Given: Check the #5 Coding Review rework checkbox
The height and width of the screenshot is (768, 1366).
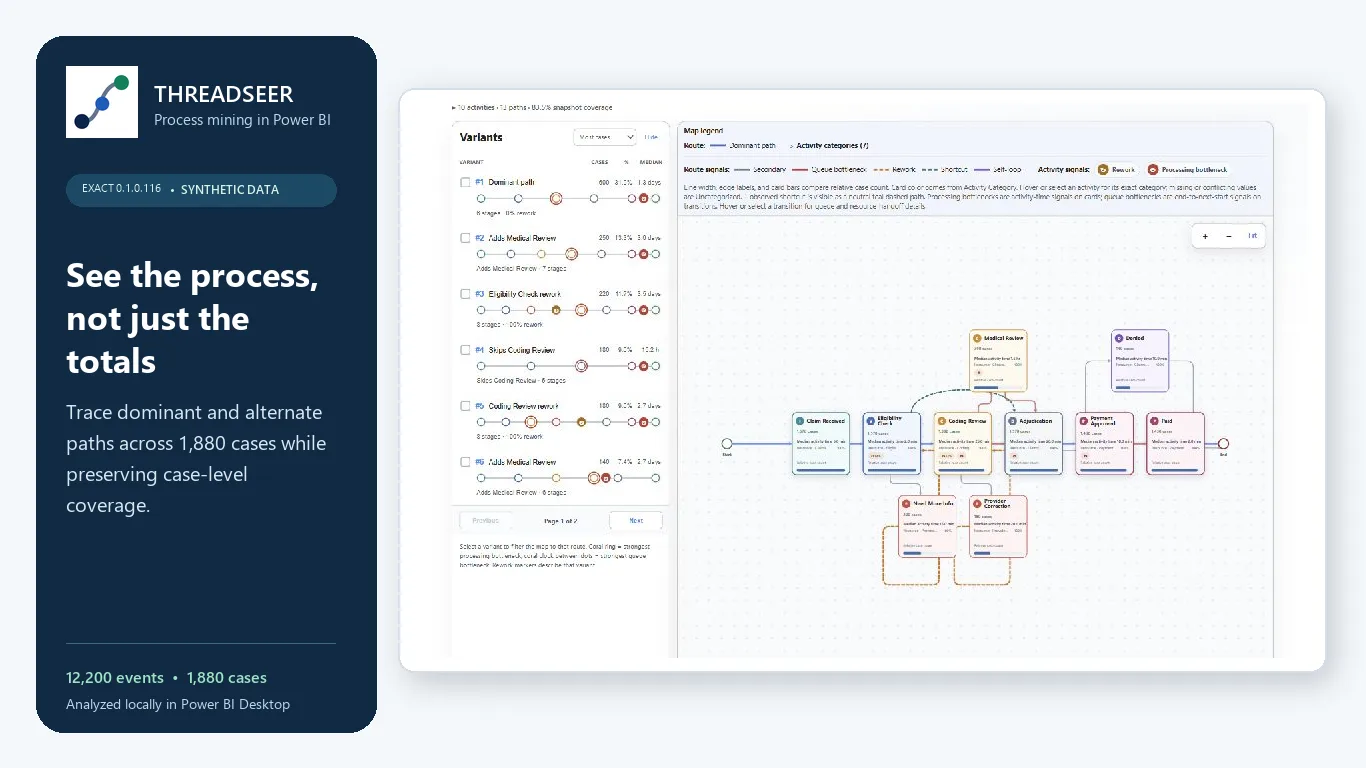Looking at the screenshot, I should 465,406.
